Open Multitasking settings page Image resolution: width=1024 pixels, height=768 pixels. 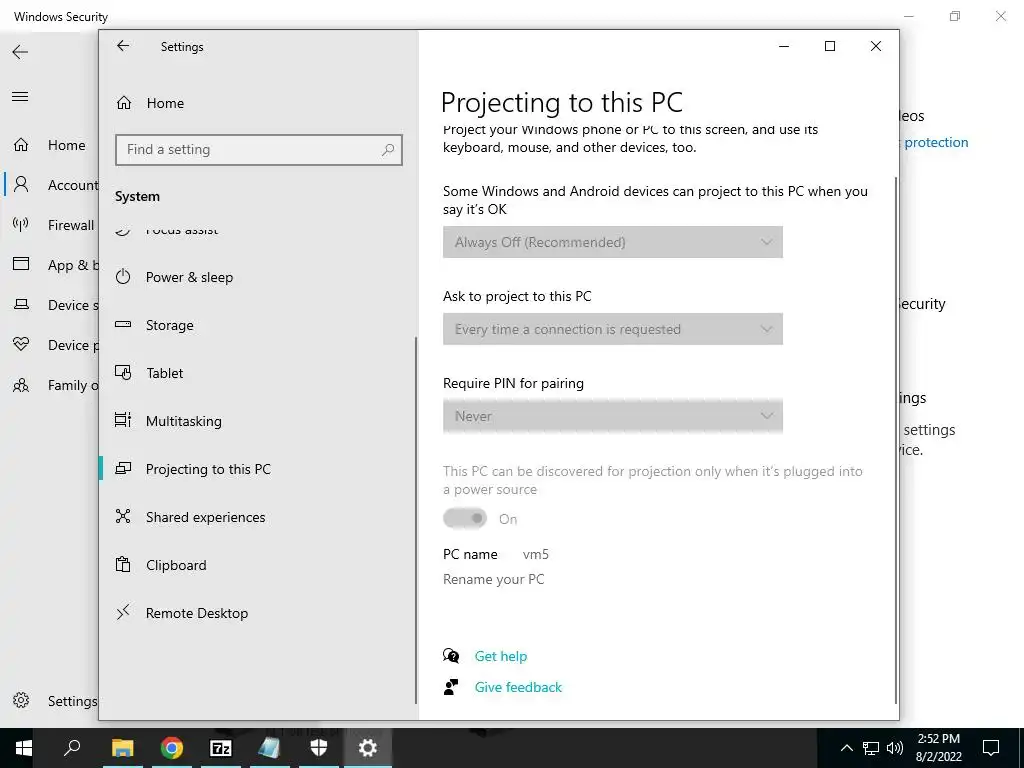259,421
